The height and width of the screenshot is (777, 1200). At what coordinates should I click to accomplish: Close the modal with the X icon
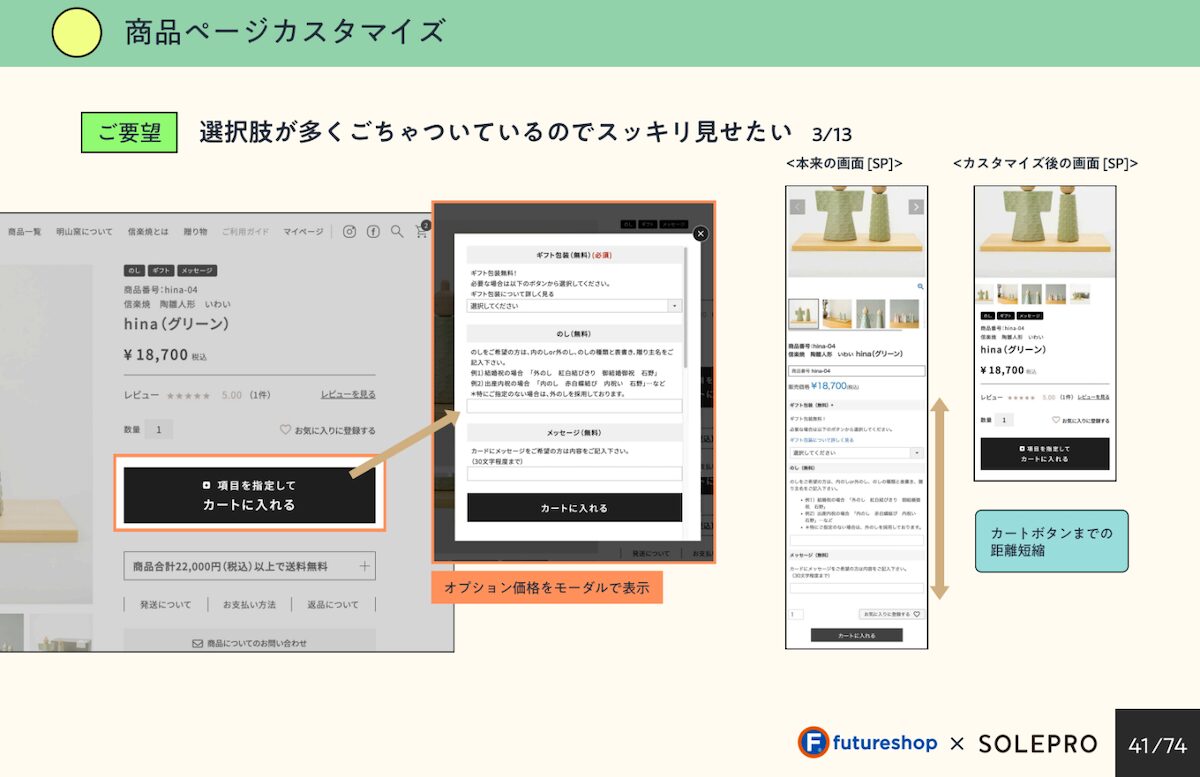[x=700, y=233]
